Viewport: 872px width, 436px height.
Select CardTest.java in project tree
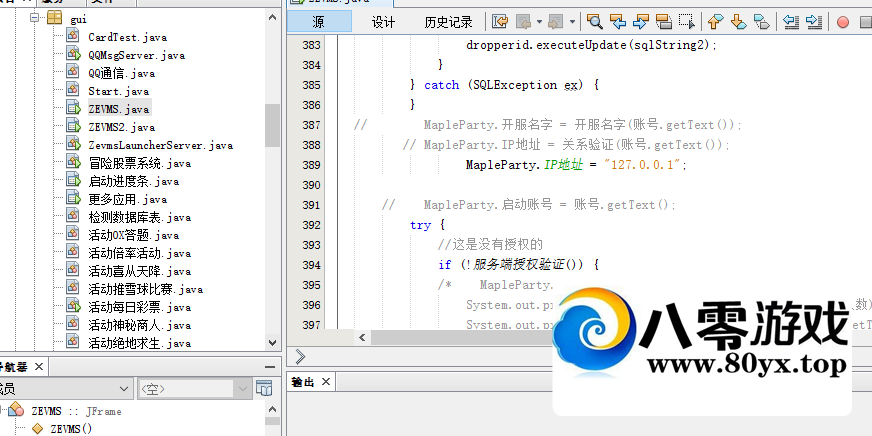pyautogui.click(x=127, y=37)
